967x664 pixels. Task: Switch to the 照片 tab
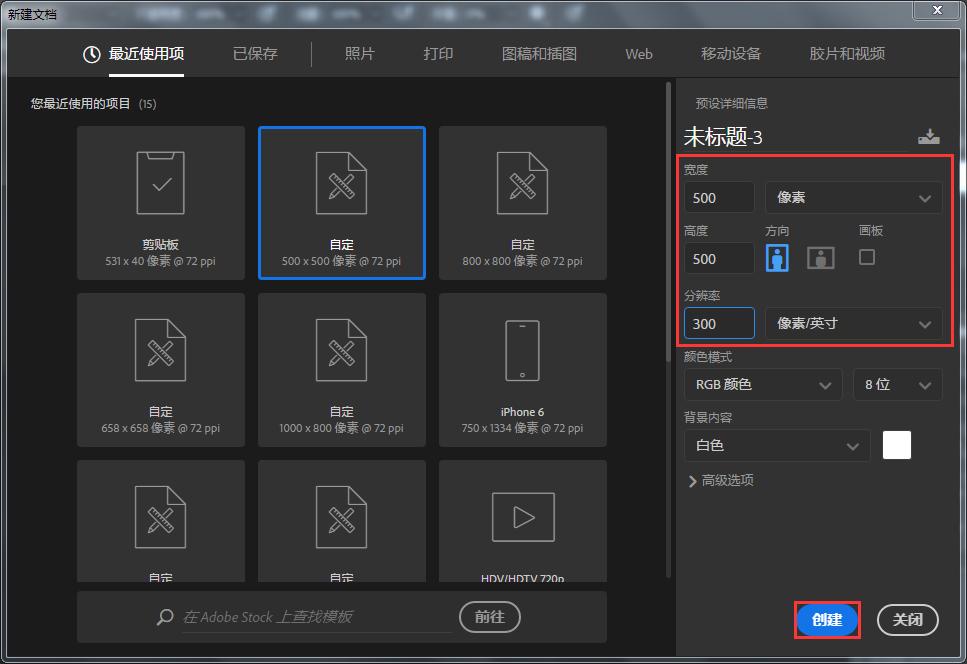click(359, 55)
